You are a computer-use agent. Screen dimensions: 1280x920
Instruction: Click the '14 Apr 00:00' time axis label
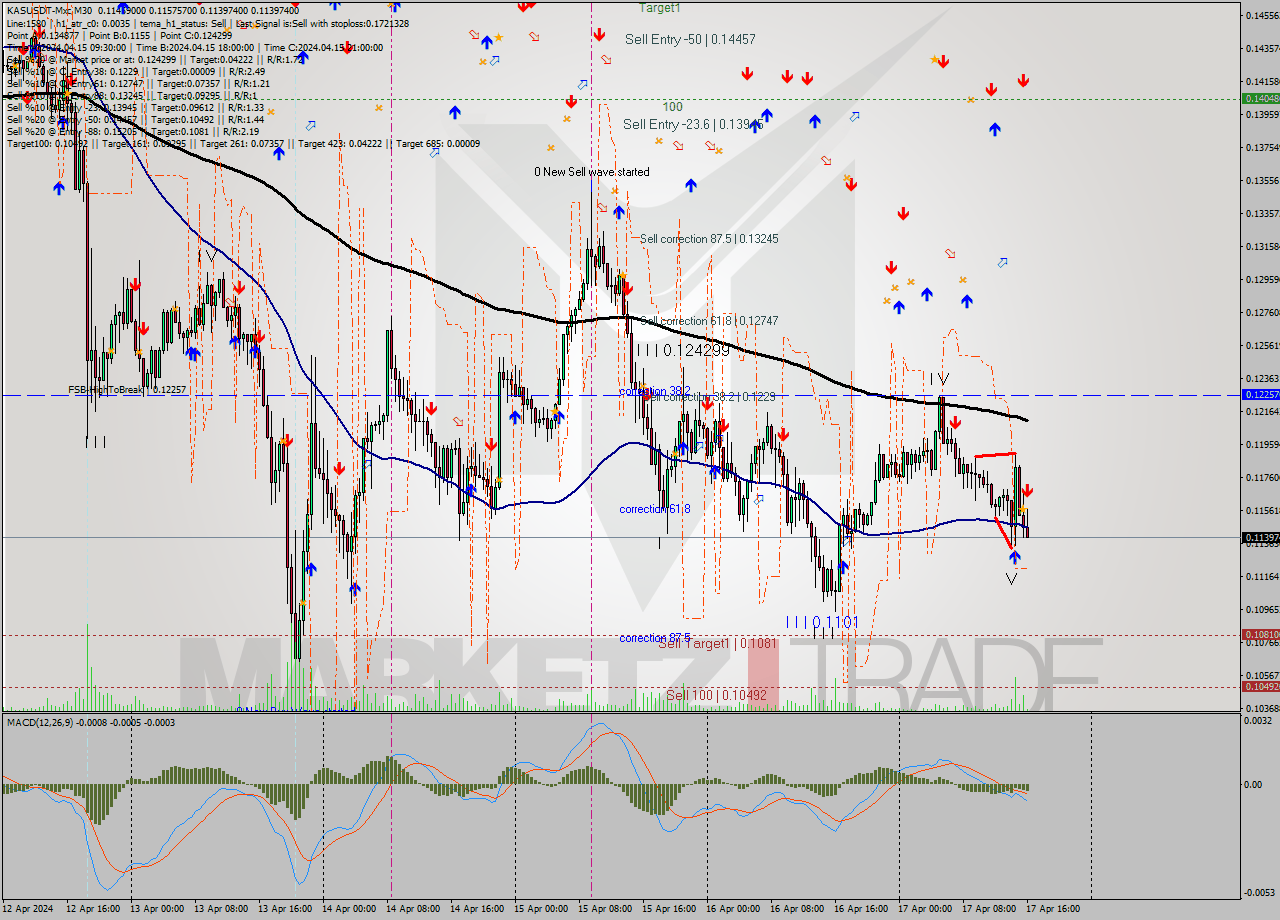350,908
